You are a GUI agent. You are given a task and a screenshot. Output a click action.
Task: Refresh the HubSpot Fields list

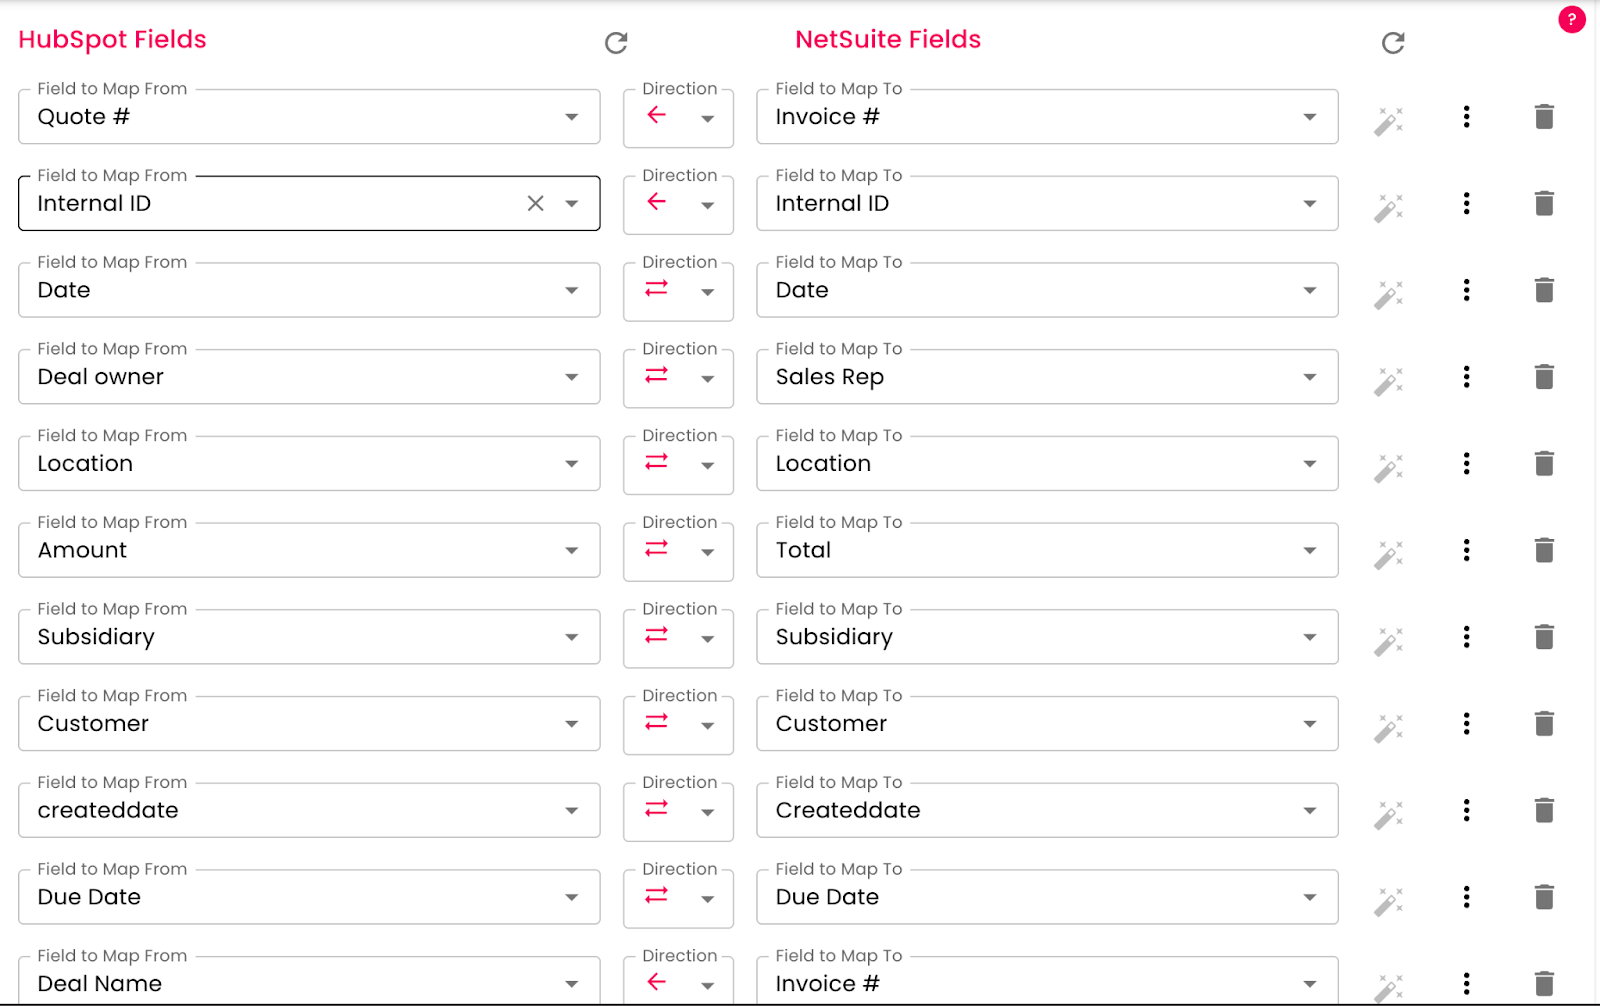pos(616,43)
